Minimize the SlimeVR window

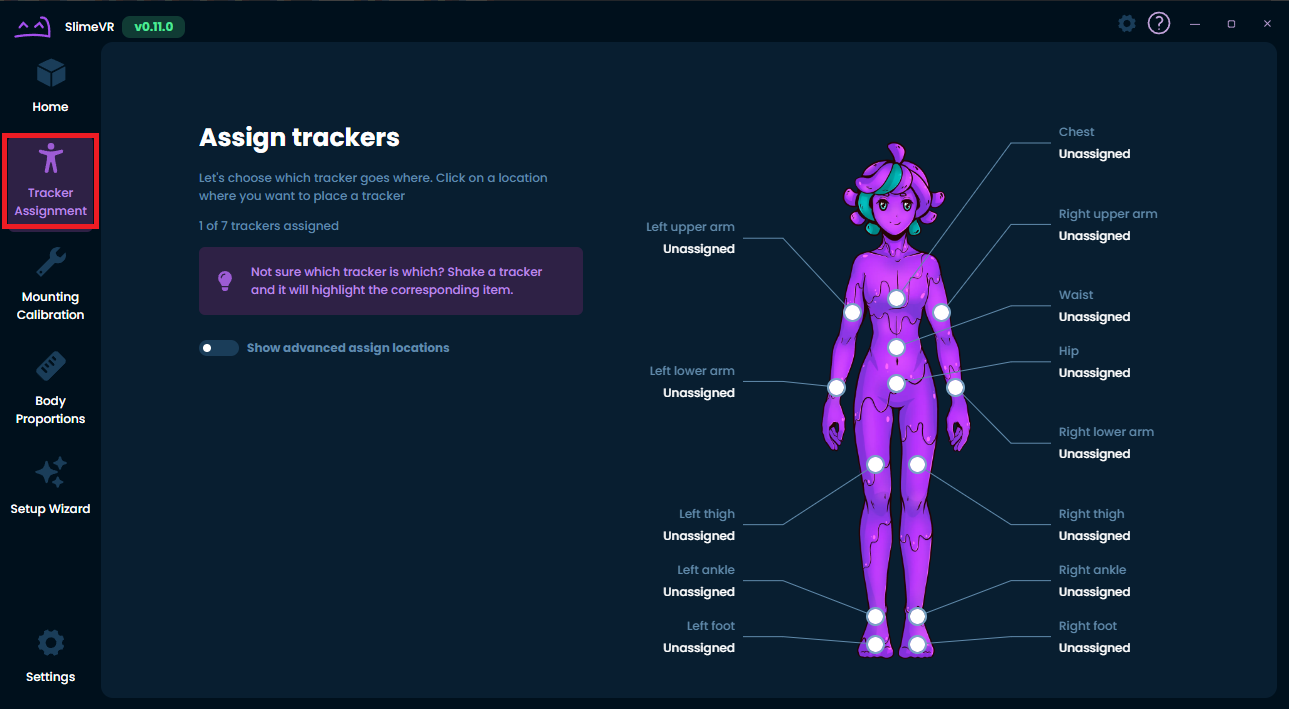point(1195,23)
